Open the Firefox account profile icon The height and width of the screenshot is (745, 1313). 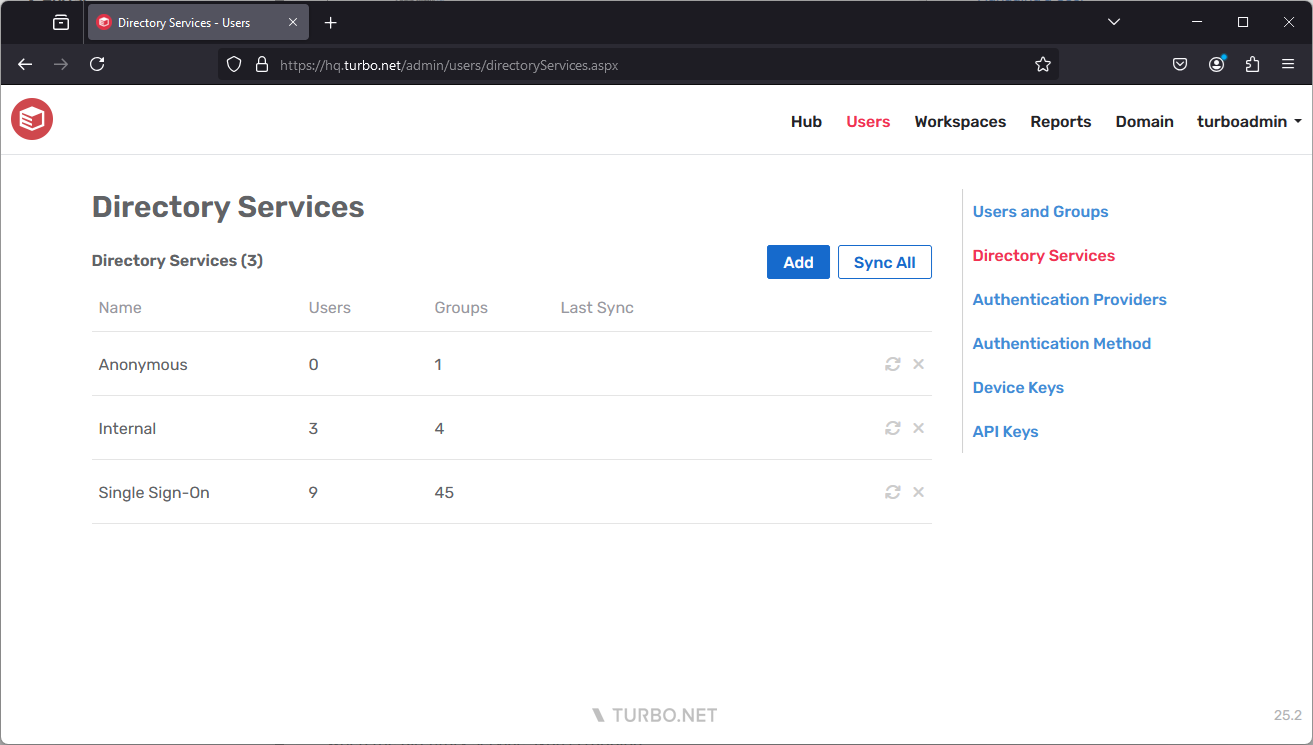(x=1216, y=63)
